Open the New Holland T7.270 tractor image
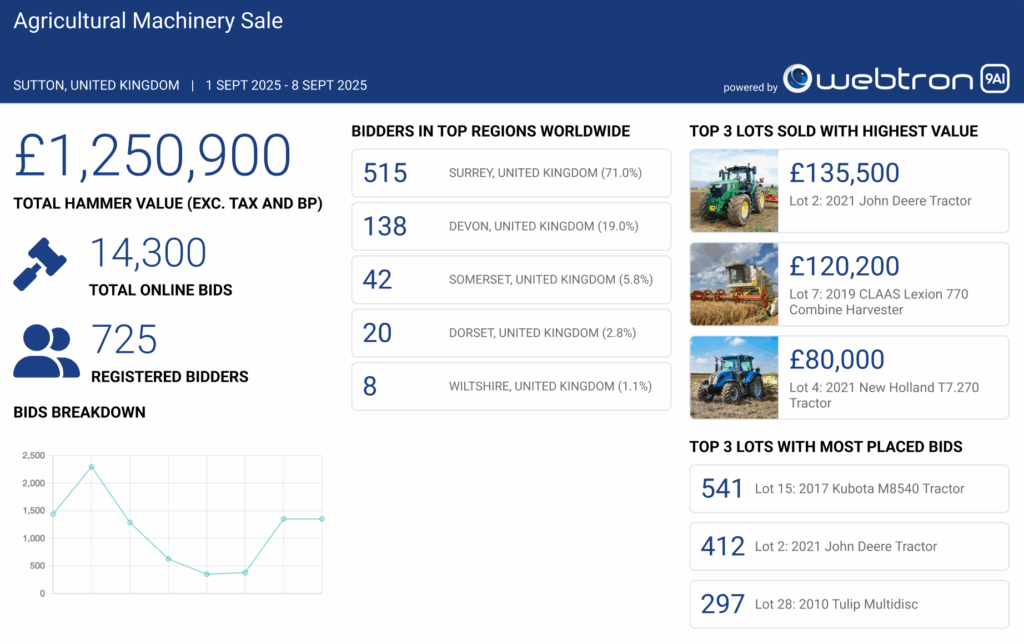This screenshot has height=644, width=1024. 734,377
